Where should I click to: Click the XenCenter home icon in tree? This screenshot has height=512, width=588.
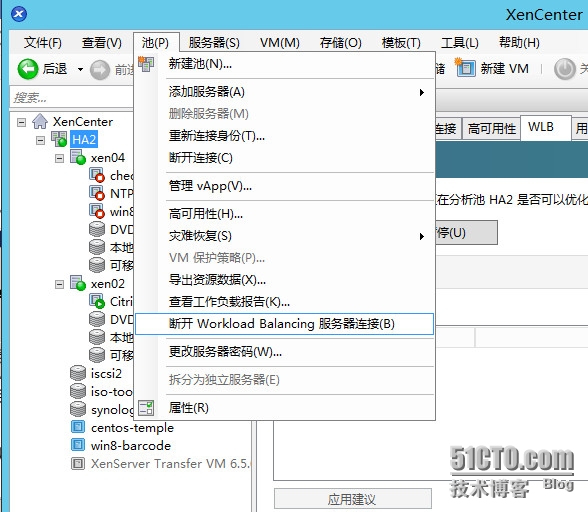tap(40, 121)
